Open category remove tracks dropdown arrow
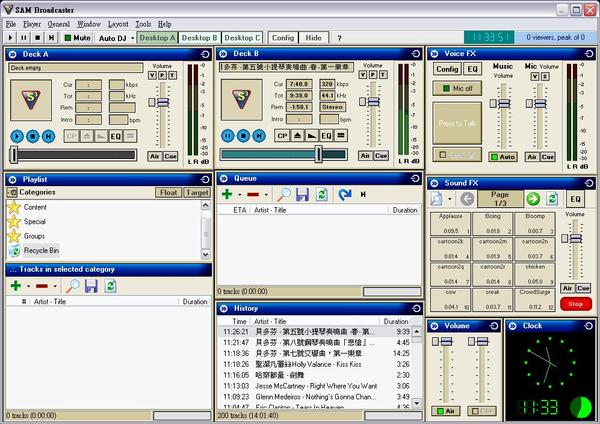 click(x=55, y=286)
